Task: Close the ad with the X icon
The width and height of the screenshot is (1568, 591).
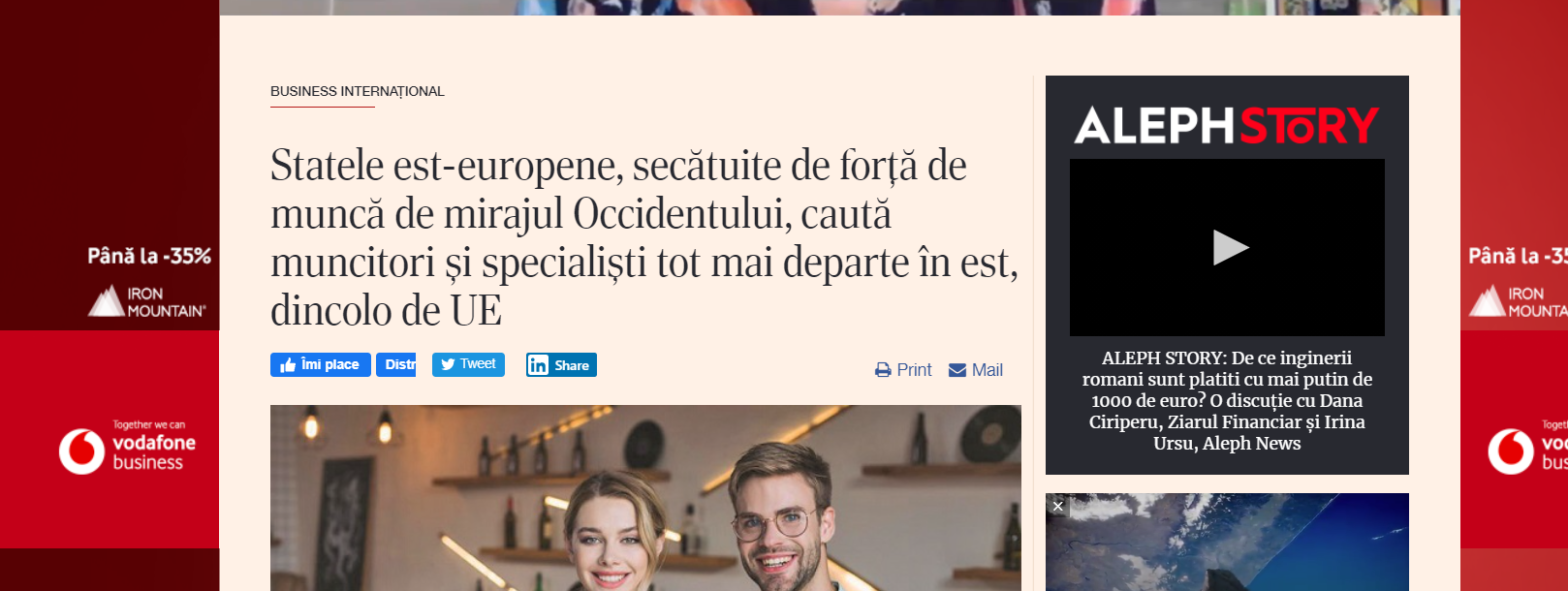Action: [x=1058, y=506]
